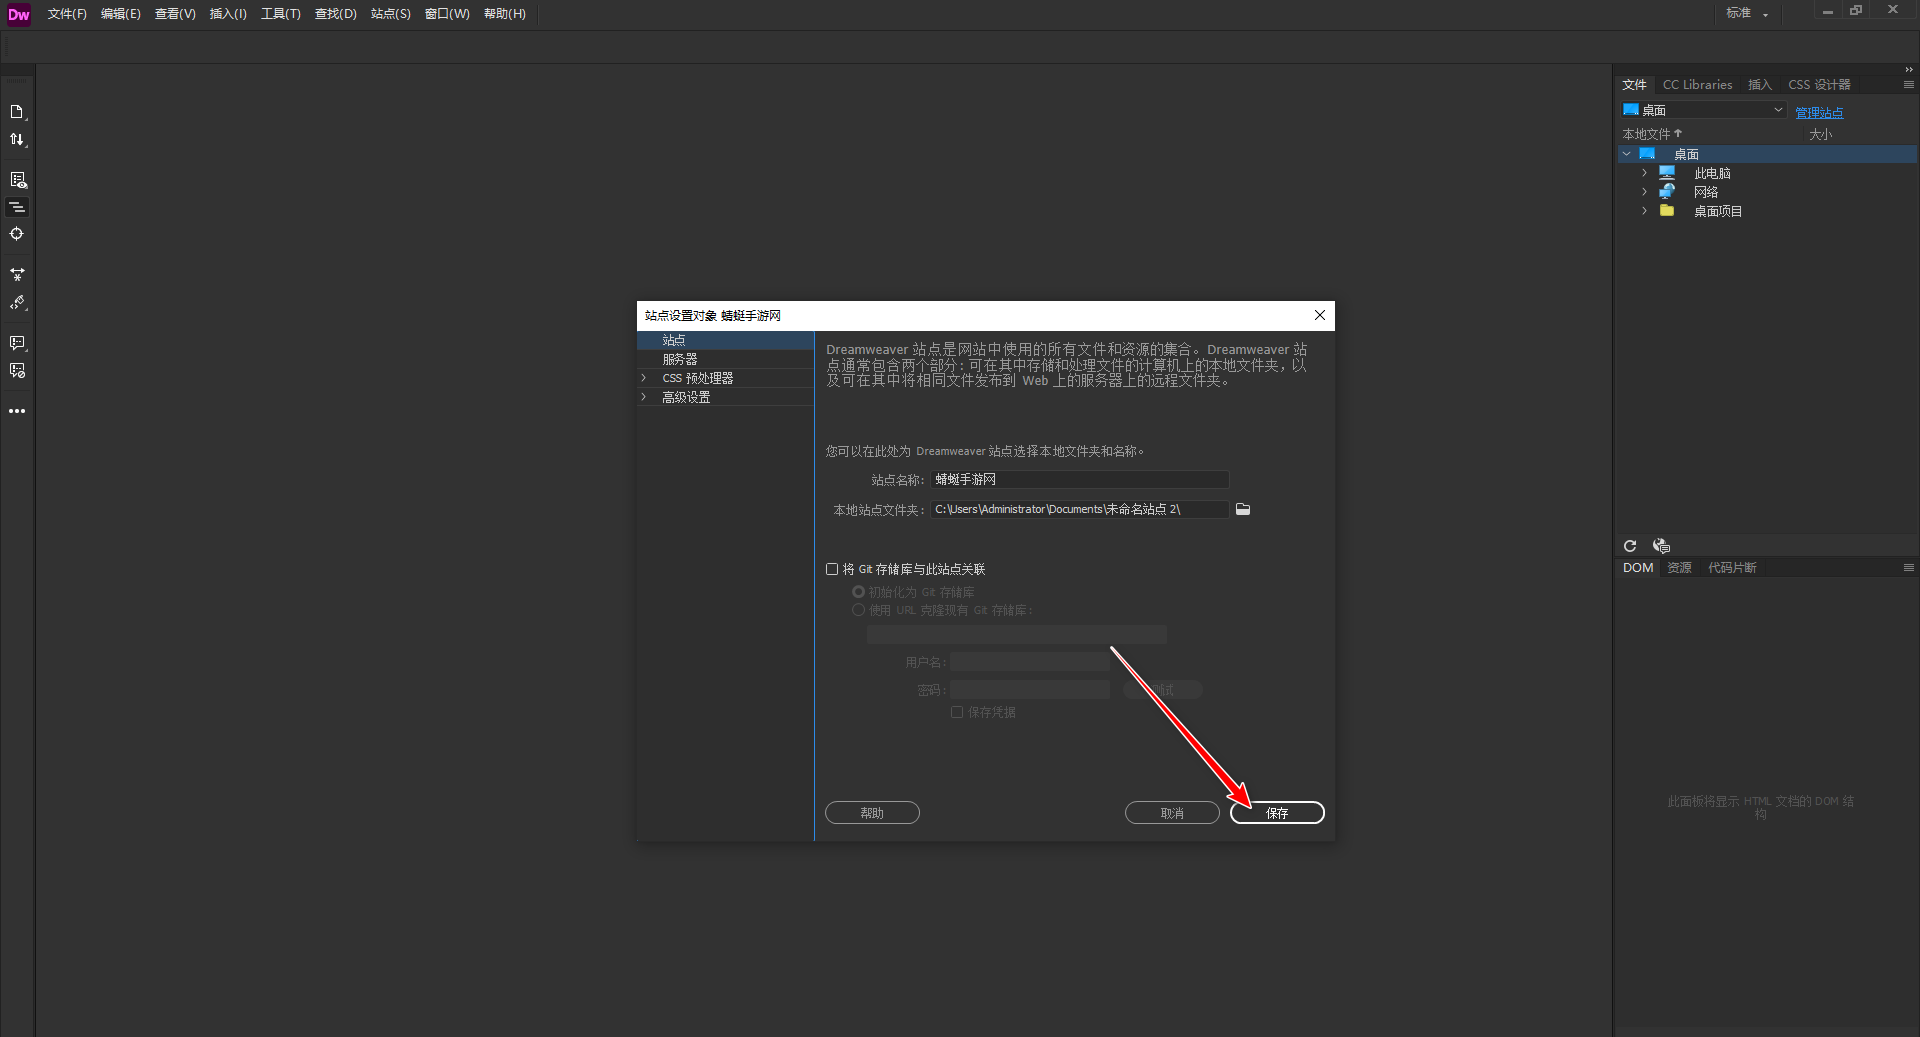
Task: Activate the Inspect crosshair icon
Action: [x=17, y=234]
